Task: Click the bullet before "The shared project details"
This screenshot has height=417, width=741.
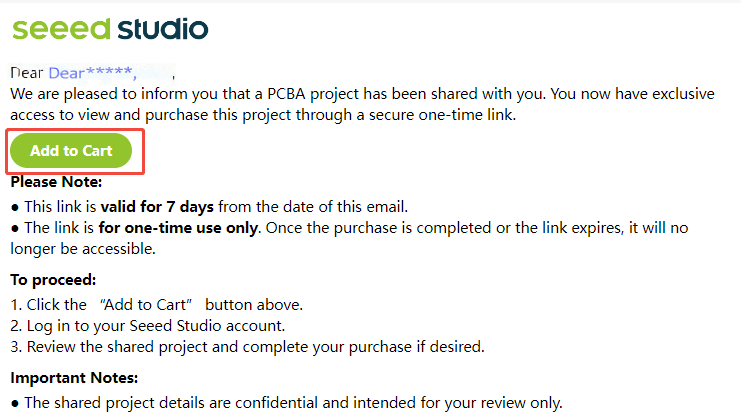Action: pos(15,403)
